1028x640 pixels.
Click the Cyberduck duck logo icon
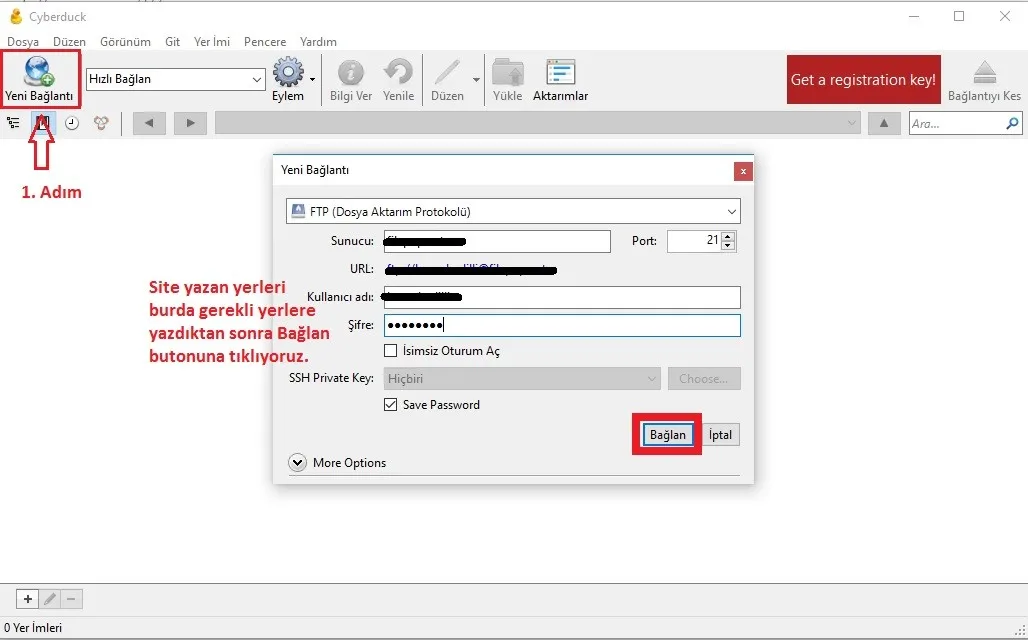pyautogui.click(x=16, y=16)
